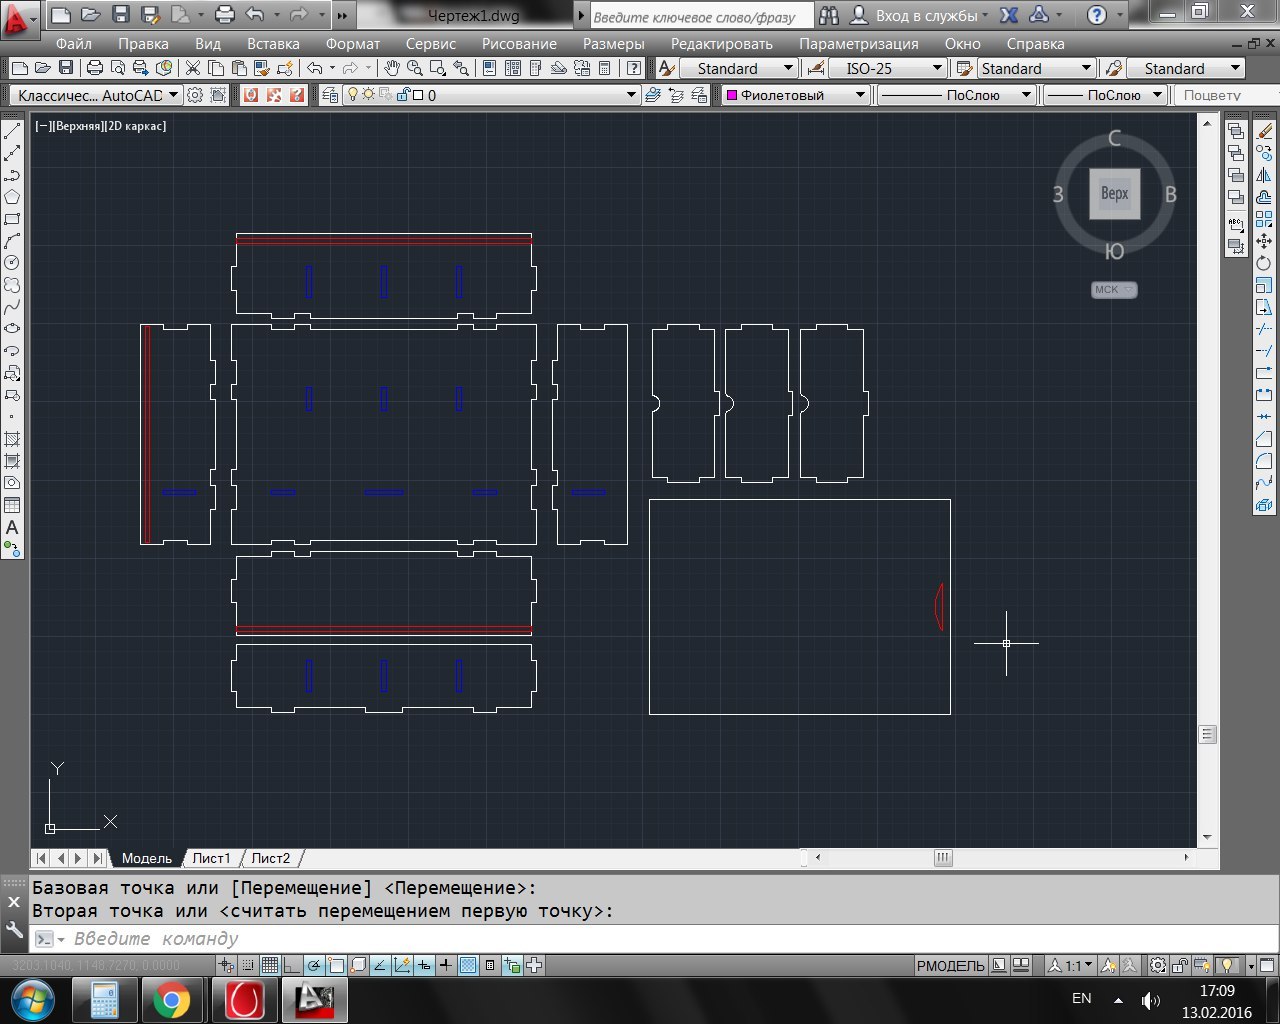Viewport: 1280px width, 1024px height.
Task: Select the Line drawing tool
Action: 12,131
